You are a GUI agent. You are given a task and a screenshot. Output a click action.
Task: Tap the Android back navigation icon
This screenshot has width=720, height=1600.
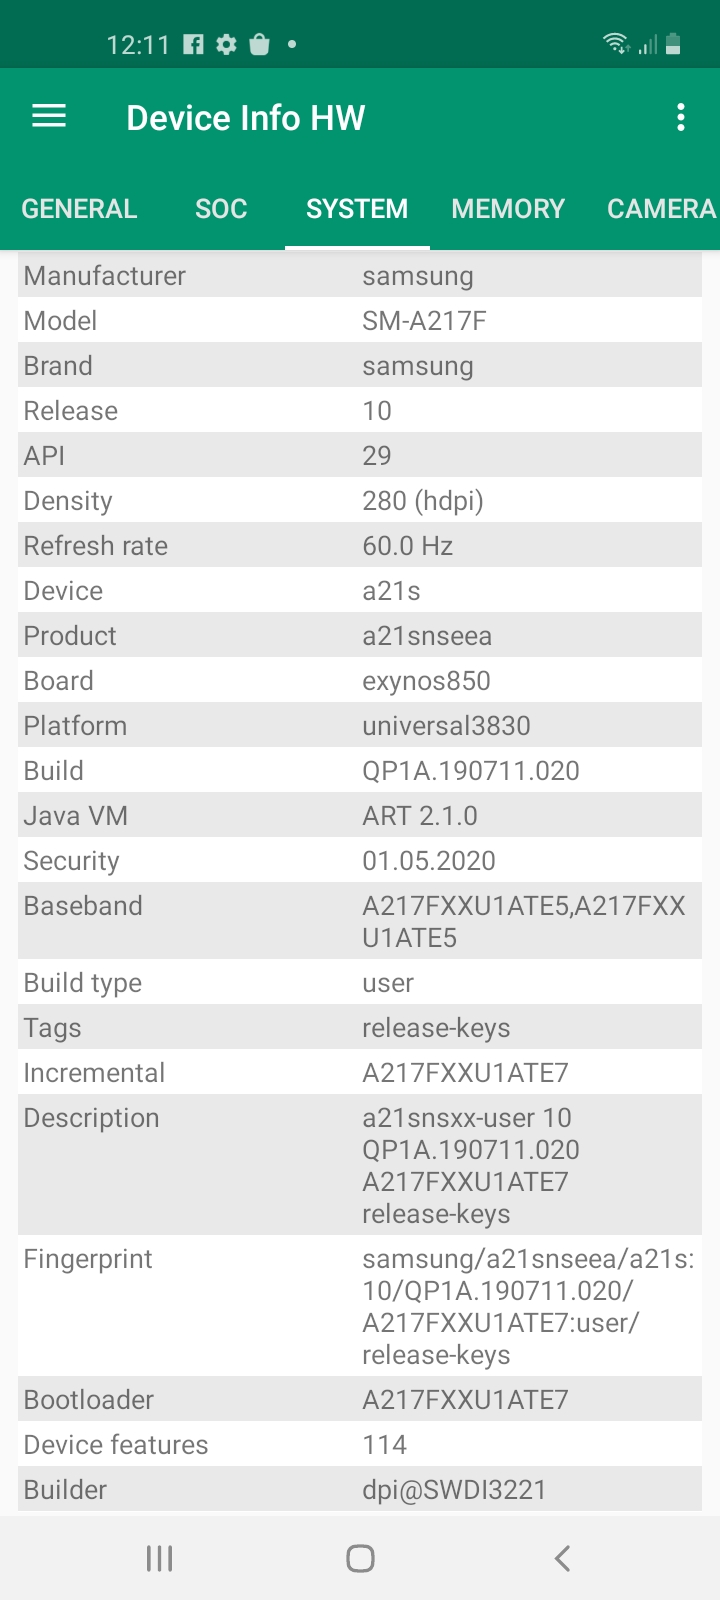click(562, 1557)
